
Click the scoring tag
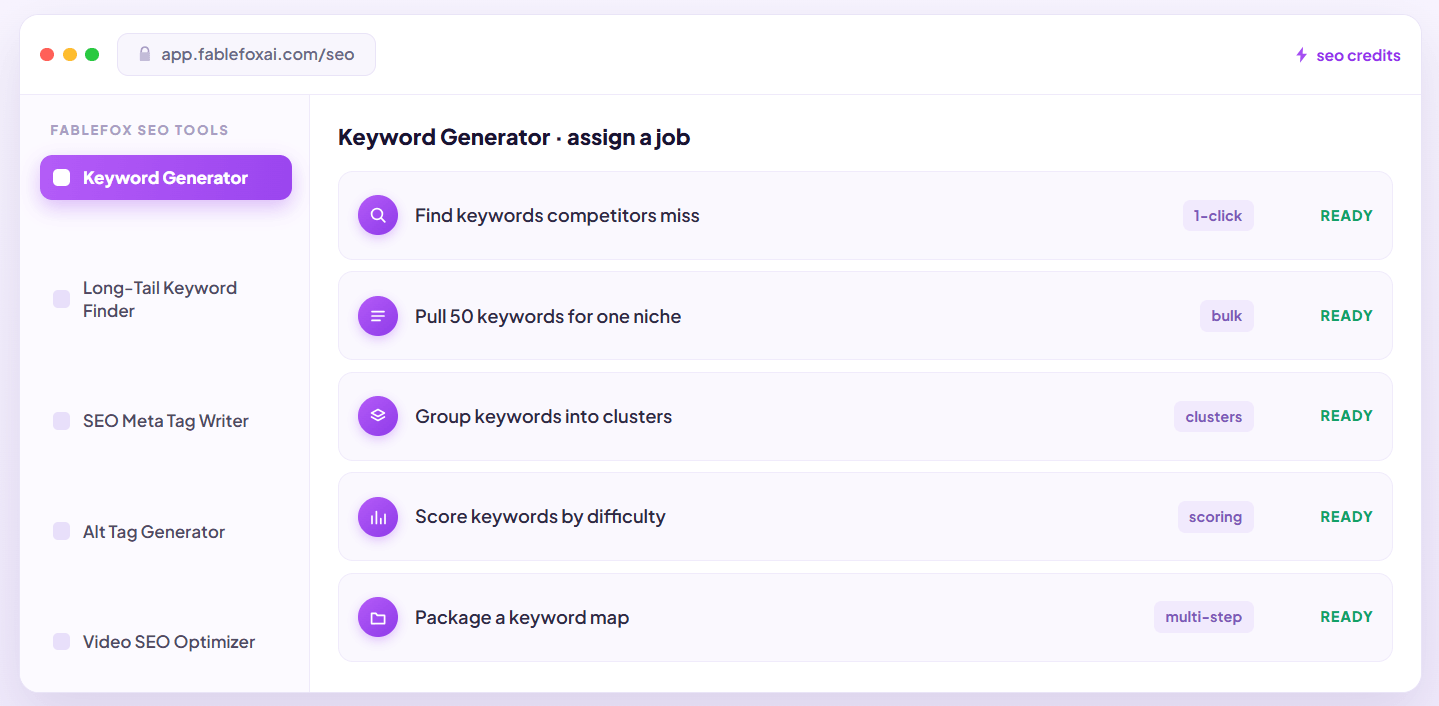coord(1216,517)
